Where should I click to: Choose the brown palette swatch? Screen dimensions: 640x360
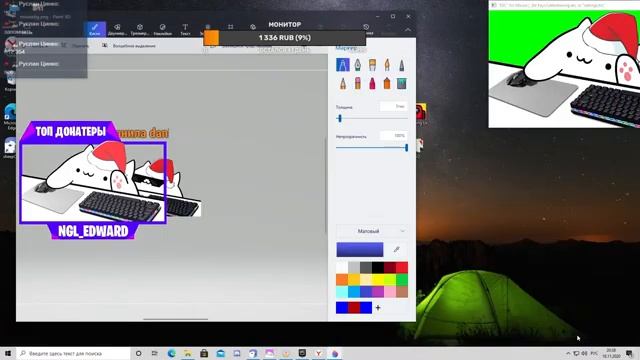[x=402, y=291]
